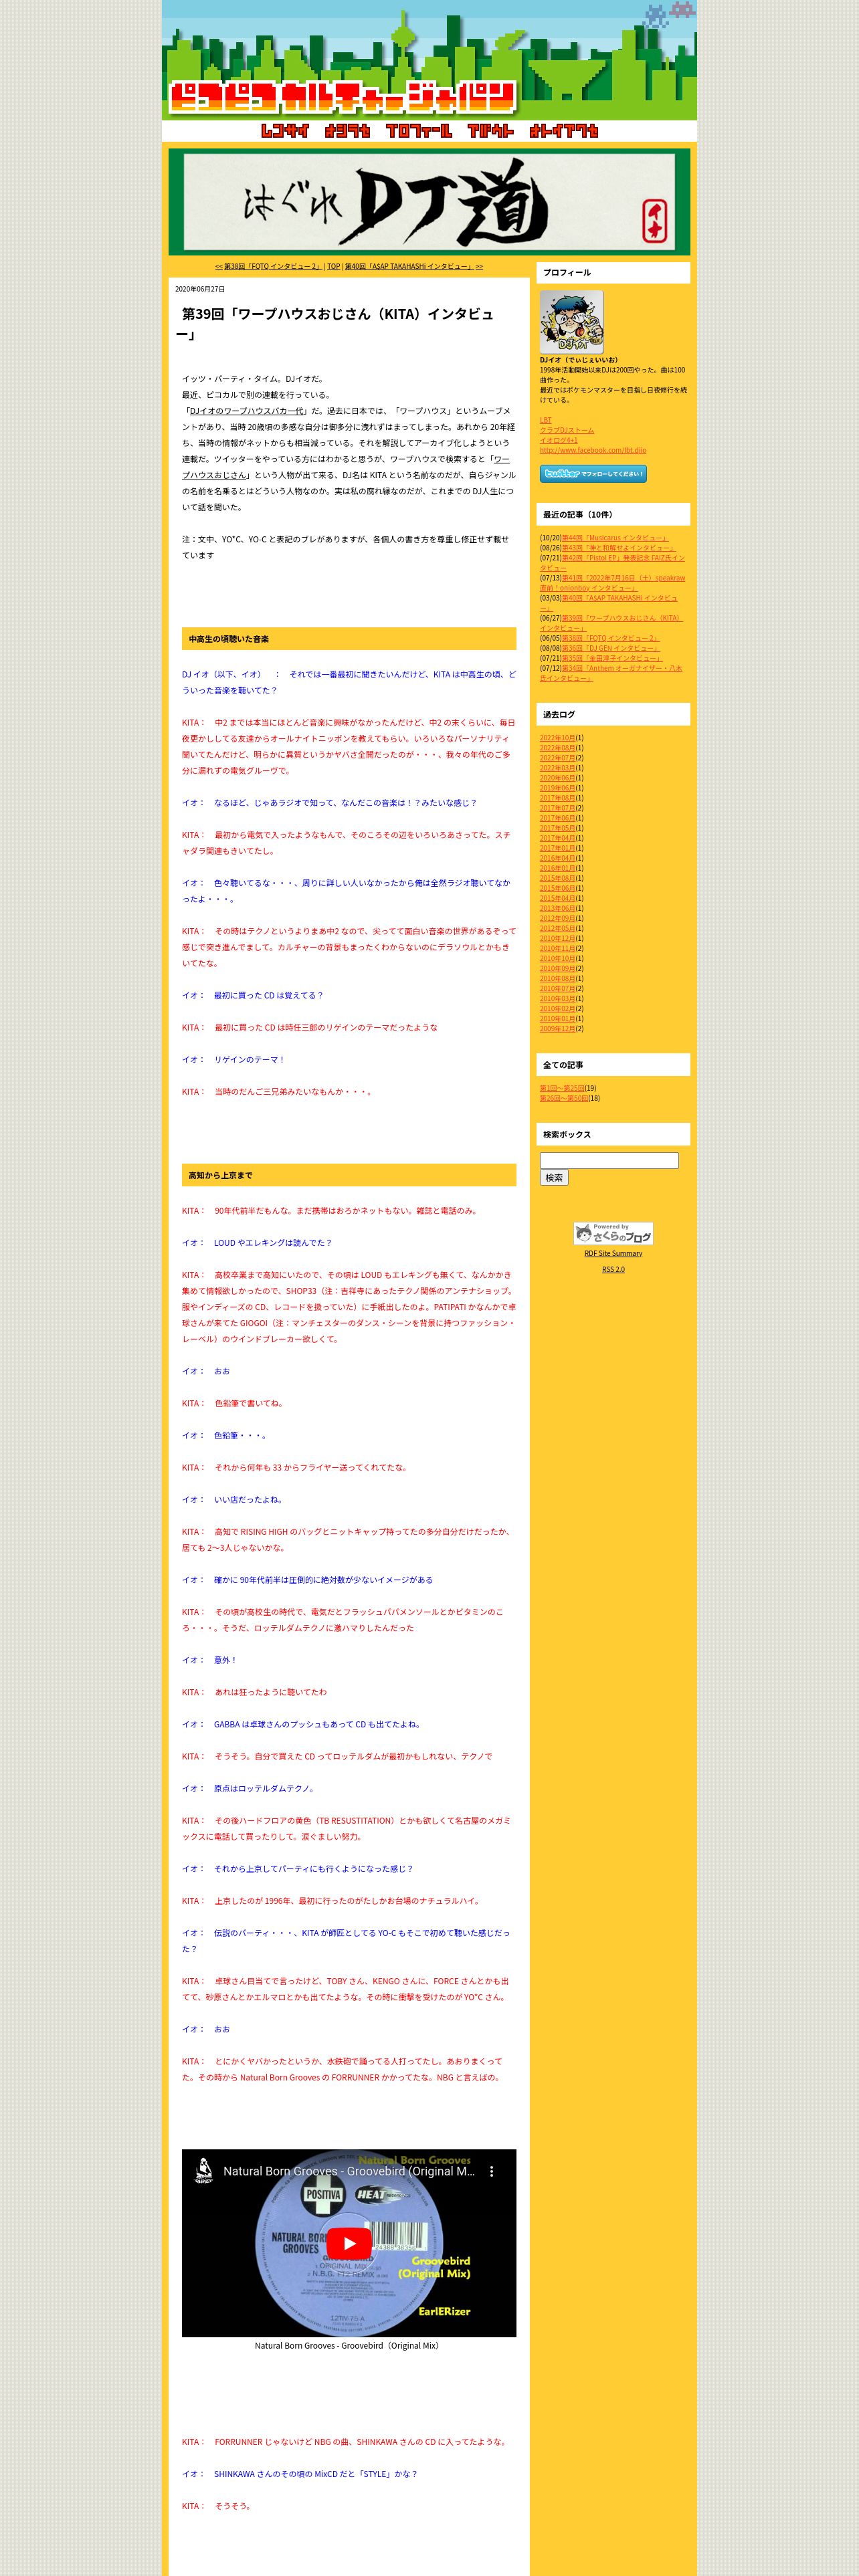This screenshot has width=859, height=2576.
Task: Open the 2019年06月 archive
Action: point(557,788)
